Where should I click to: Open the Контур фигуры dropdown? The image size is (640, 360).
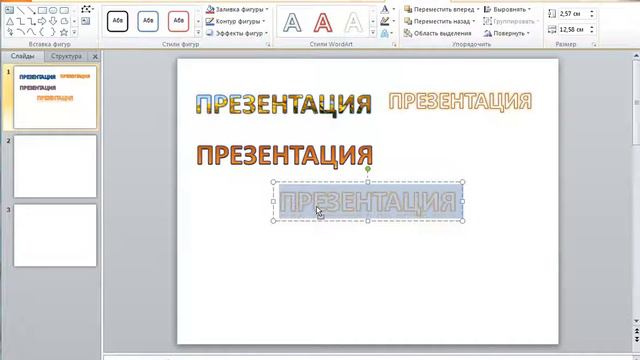pos(236,21)
